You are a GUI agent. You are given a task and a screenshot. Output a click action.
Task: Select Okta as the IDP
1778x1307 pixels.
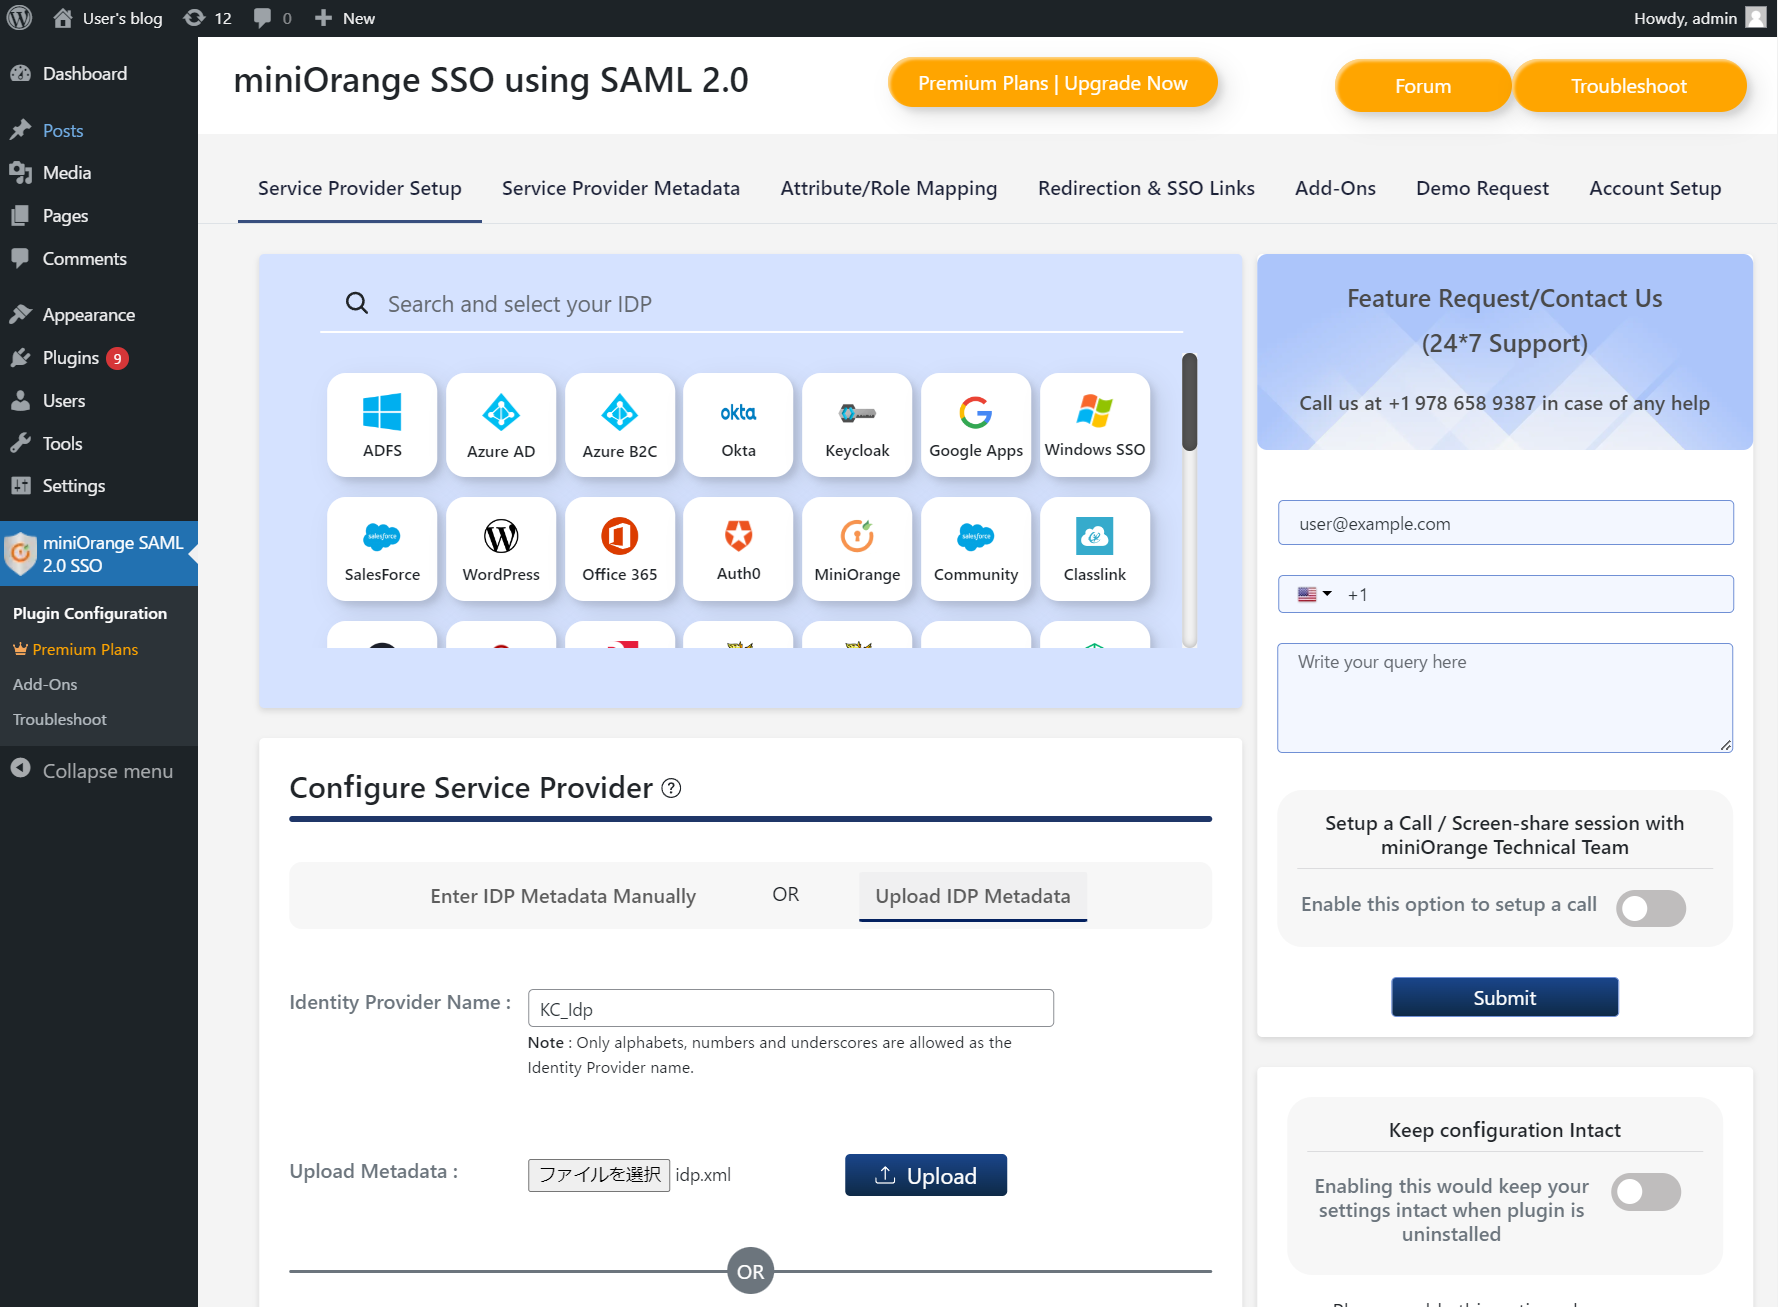pyautogui.click(x=738, y=425)
